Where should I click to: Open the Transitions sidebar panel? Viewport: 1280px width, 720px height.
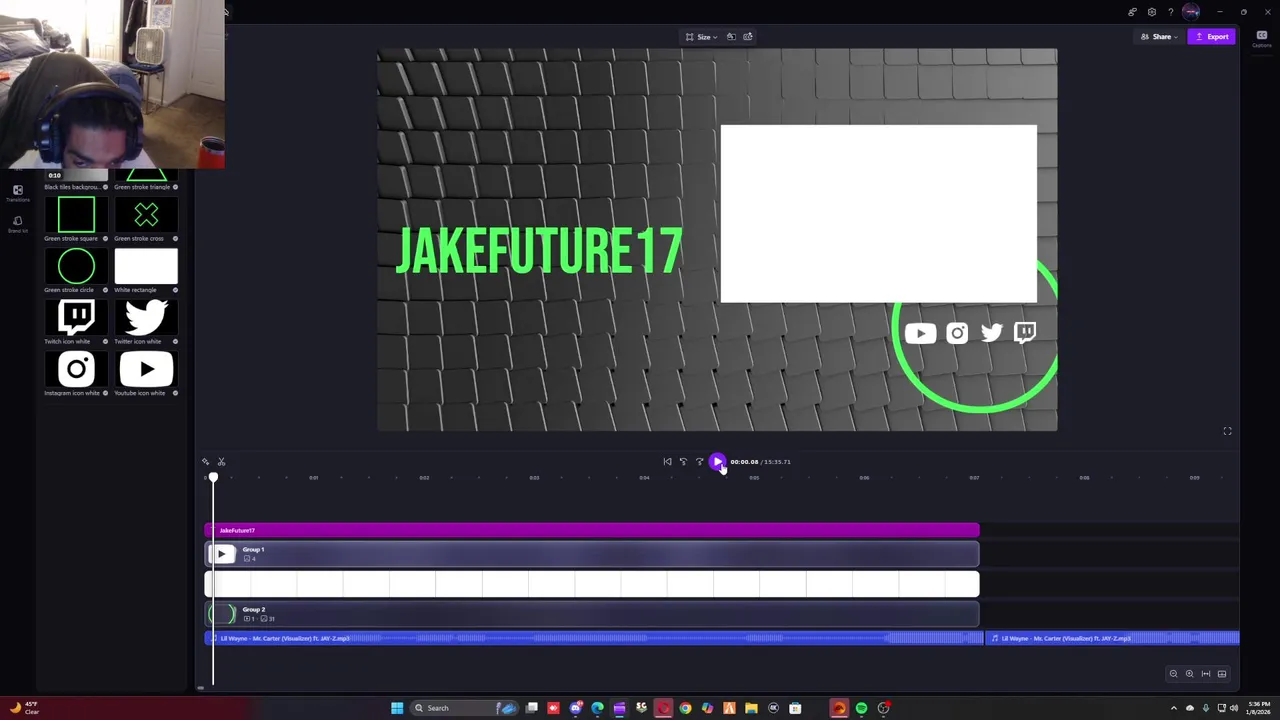(17, 193)
